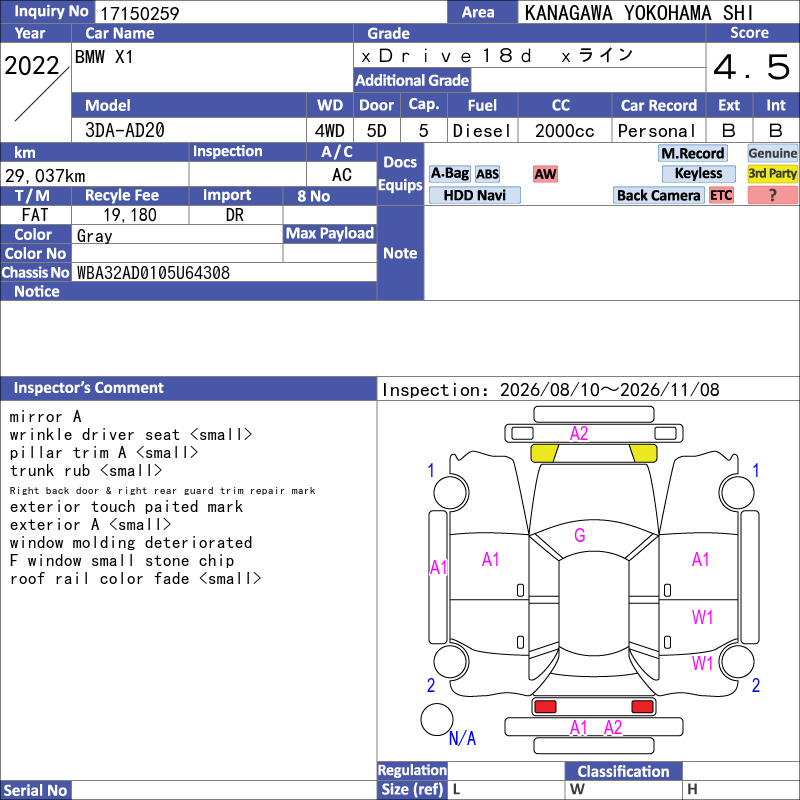Screen dimensions: 800x800
Task: Click the upper W1 mark on right rear door
Action: [x=702, y=617]
